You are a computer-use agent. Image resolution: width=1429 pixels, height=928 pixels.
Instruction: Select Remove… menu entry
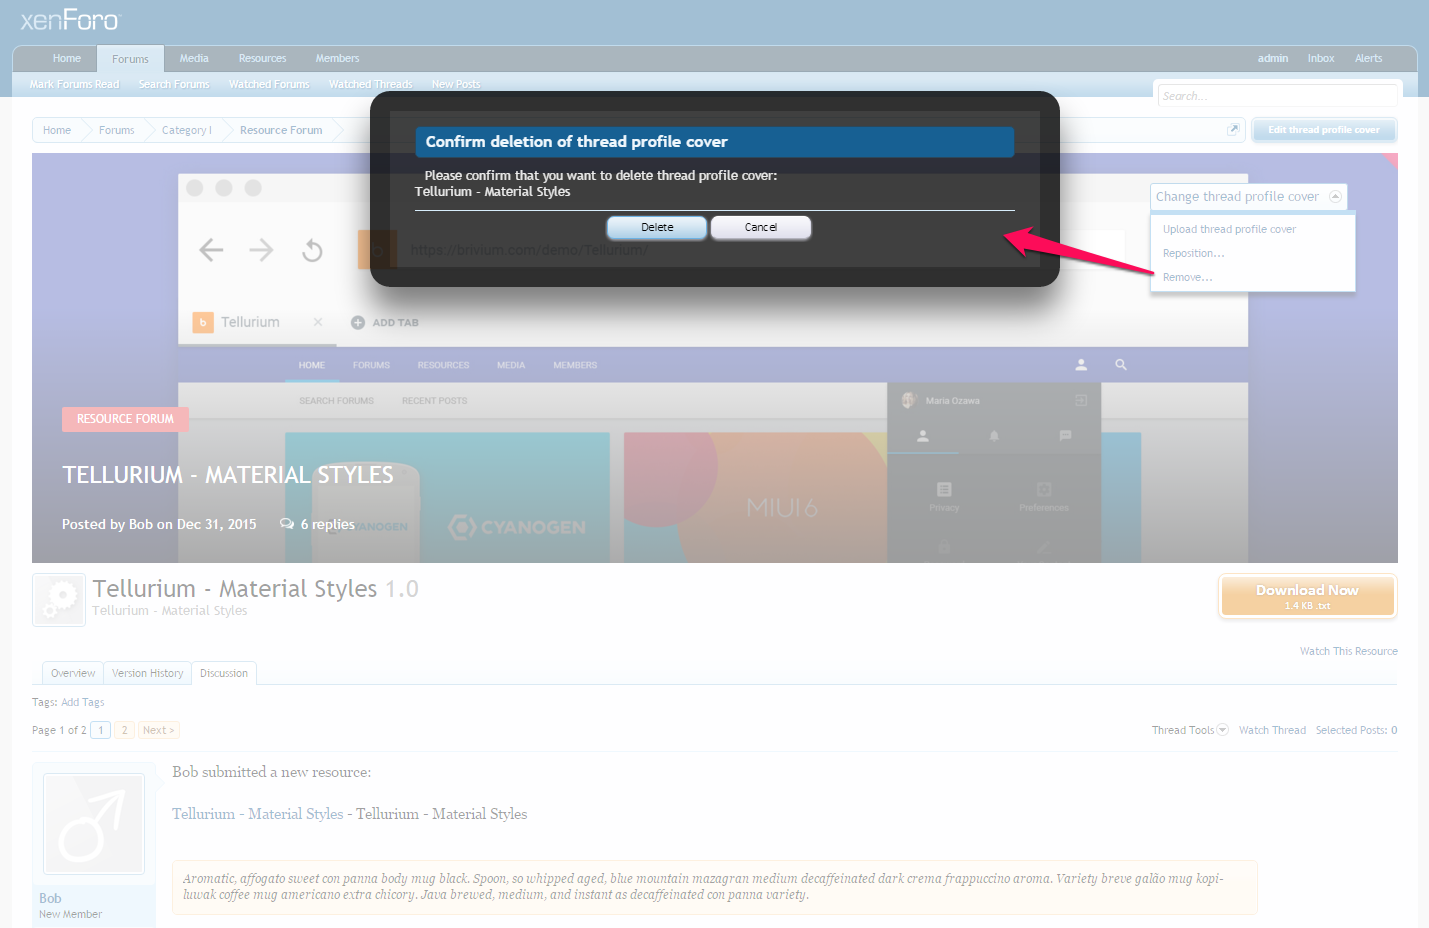[1187, 277]
